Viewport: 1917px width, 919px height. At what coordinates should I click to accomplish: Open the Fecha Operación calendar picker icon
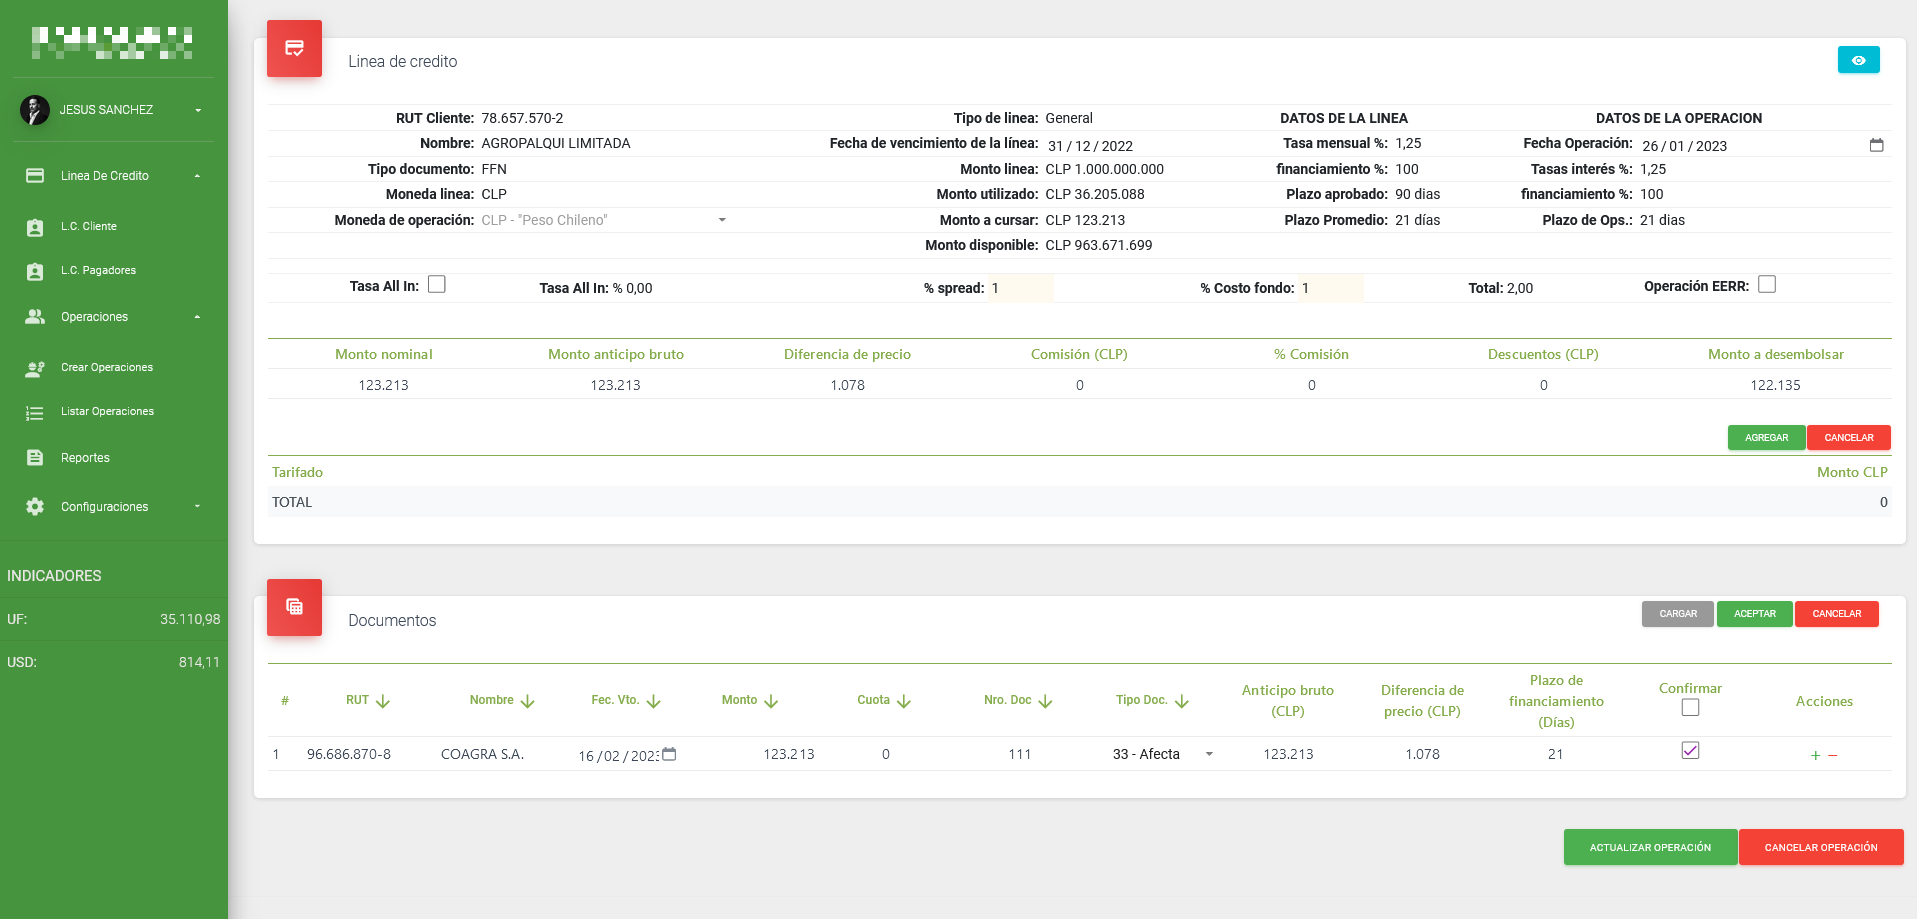[x=1876, y=145]
